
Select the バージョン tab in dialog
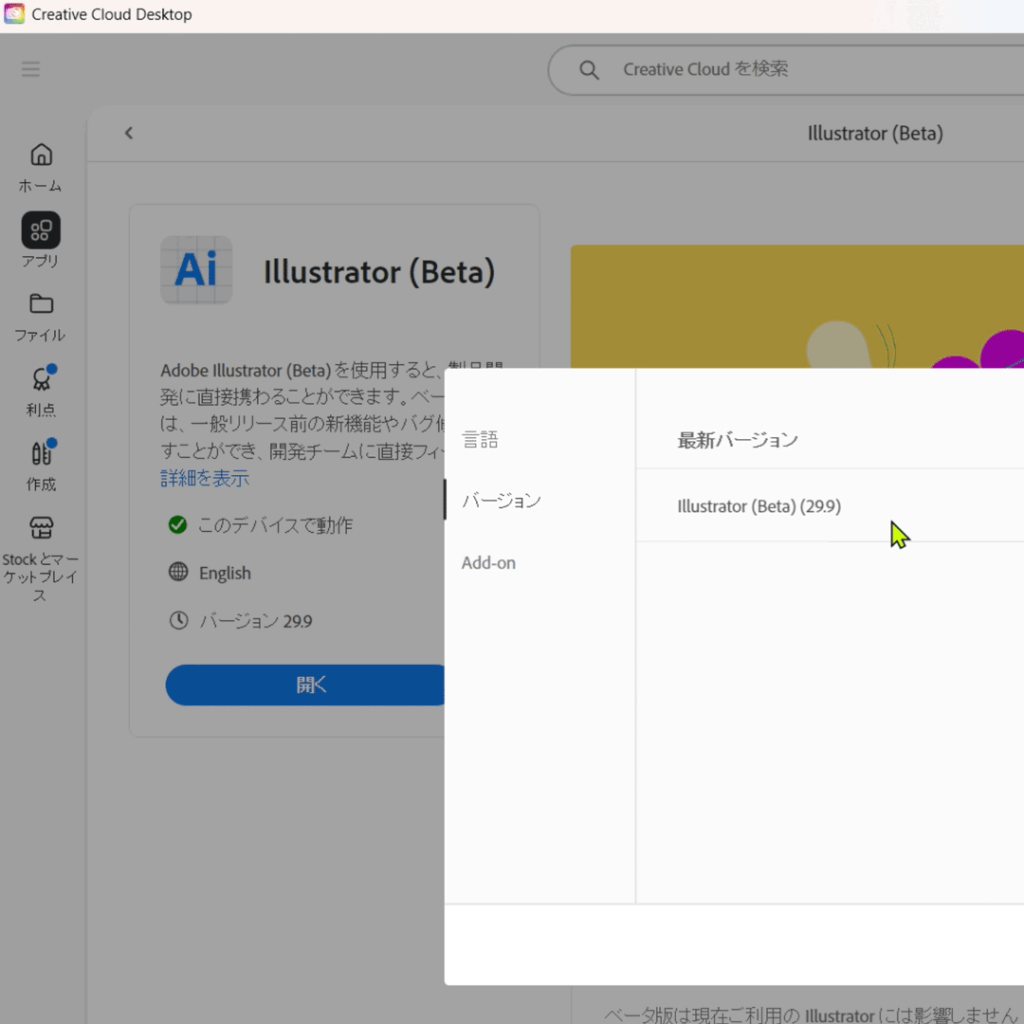point(501,500)
